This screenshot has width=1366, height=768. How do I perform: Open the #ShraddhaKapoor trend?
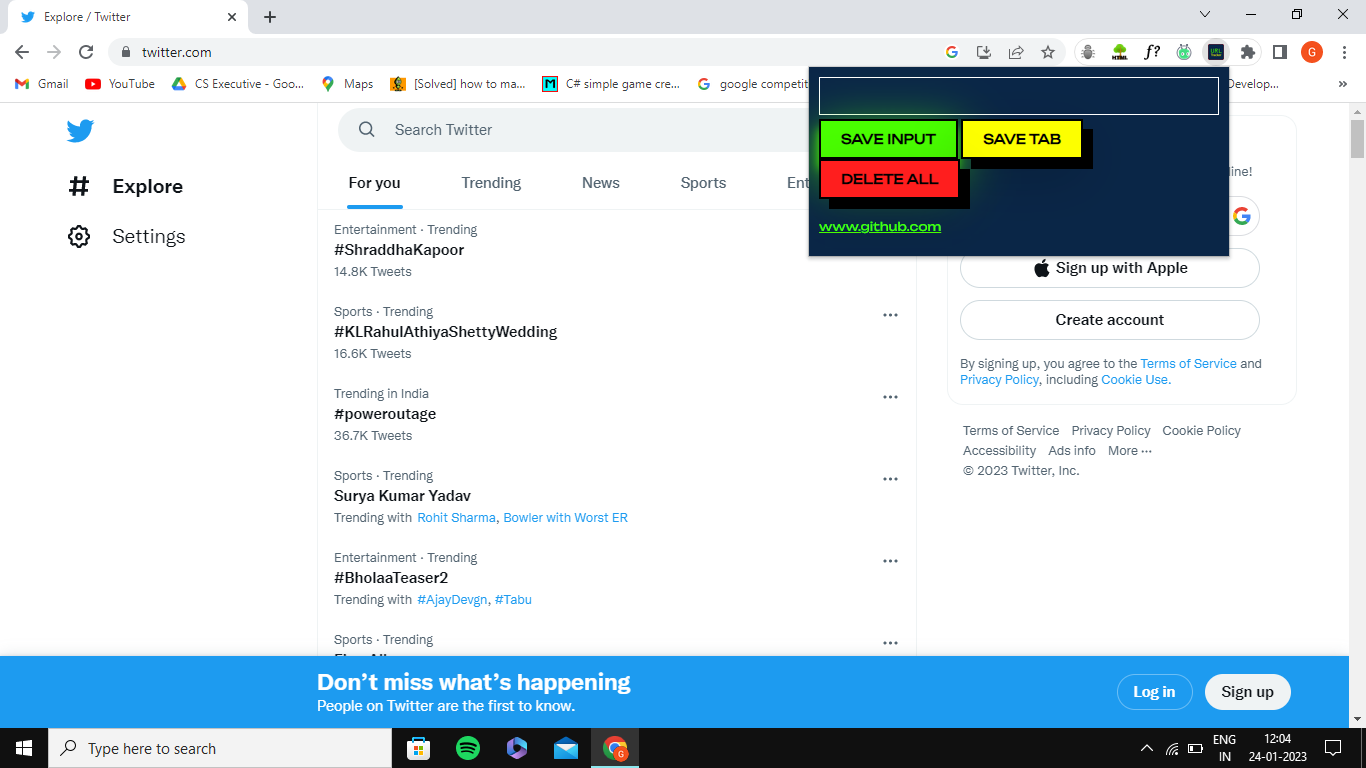pyautogui.click(x=399, y=250)
